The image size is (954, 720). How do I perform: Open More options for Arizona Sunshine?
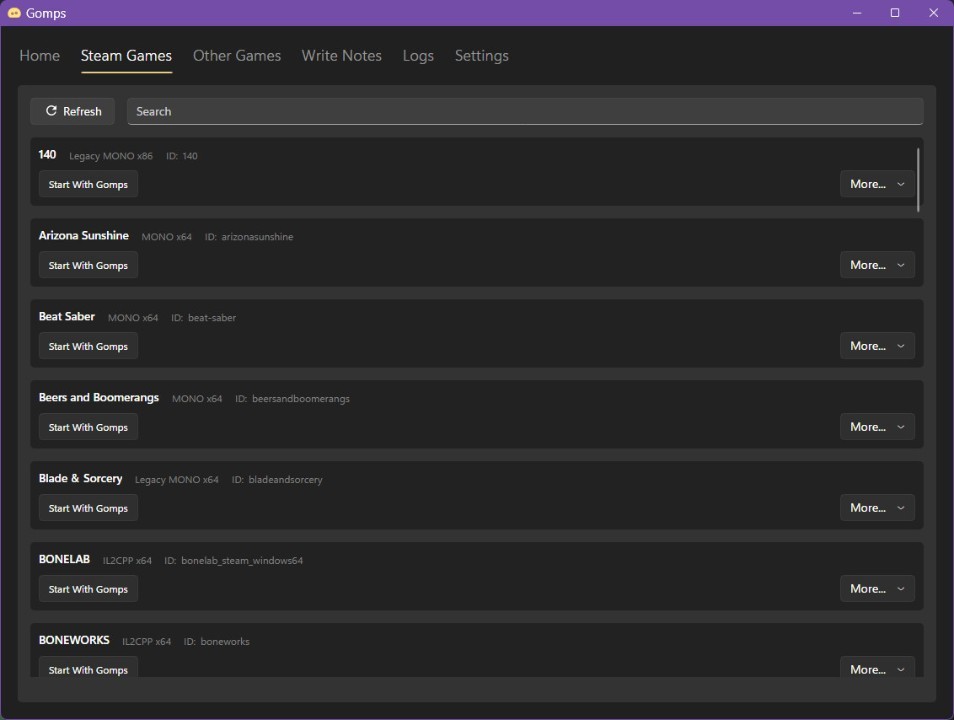tap(877, 265)
